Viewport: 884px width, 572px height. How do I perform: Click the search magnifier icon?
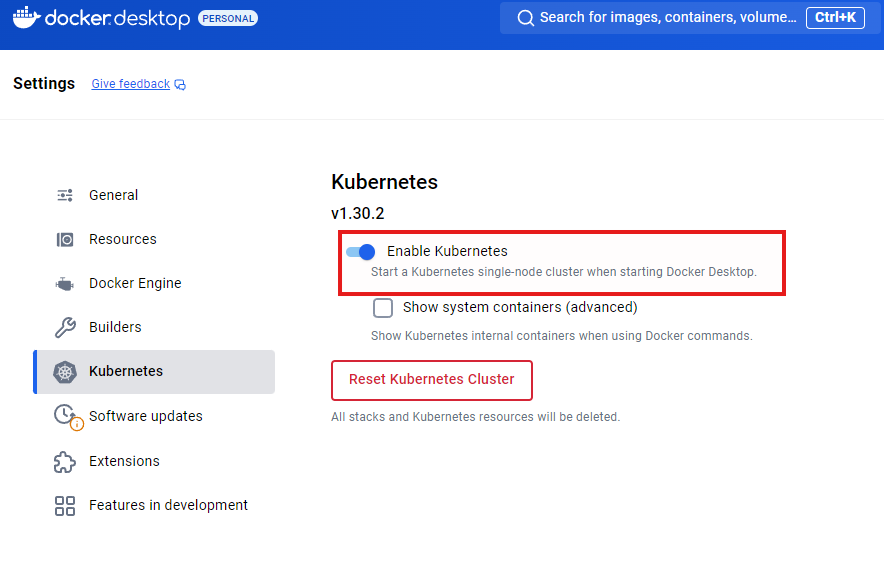coord(525,18)
